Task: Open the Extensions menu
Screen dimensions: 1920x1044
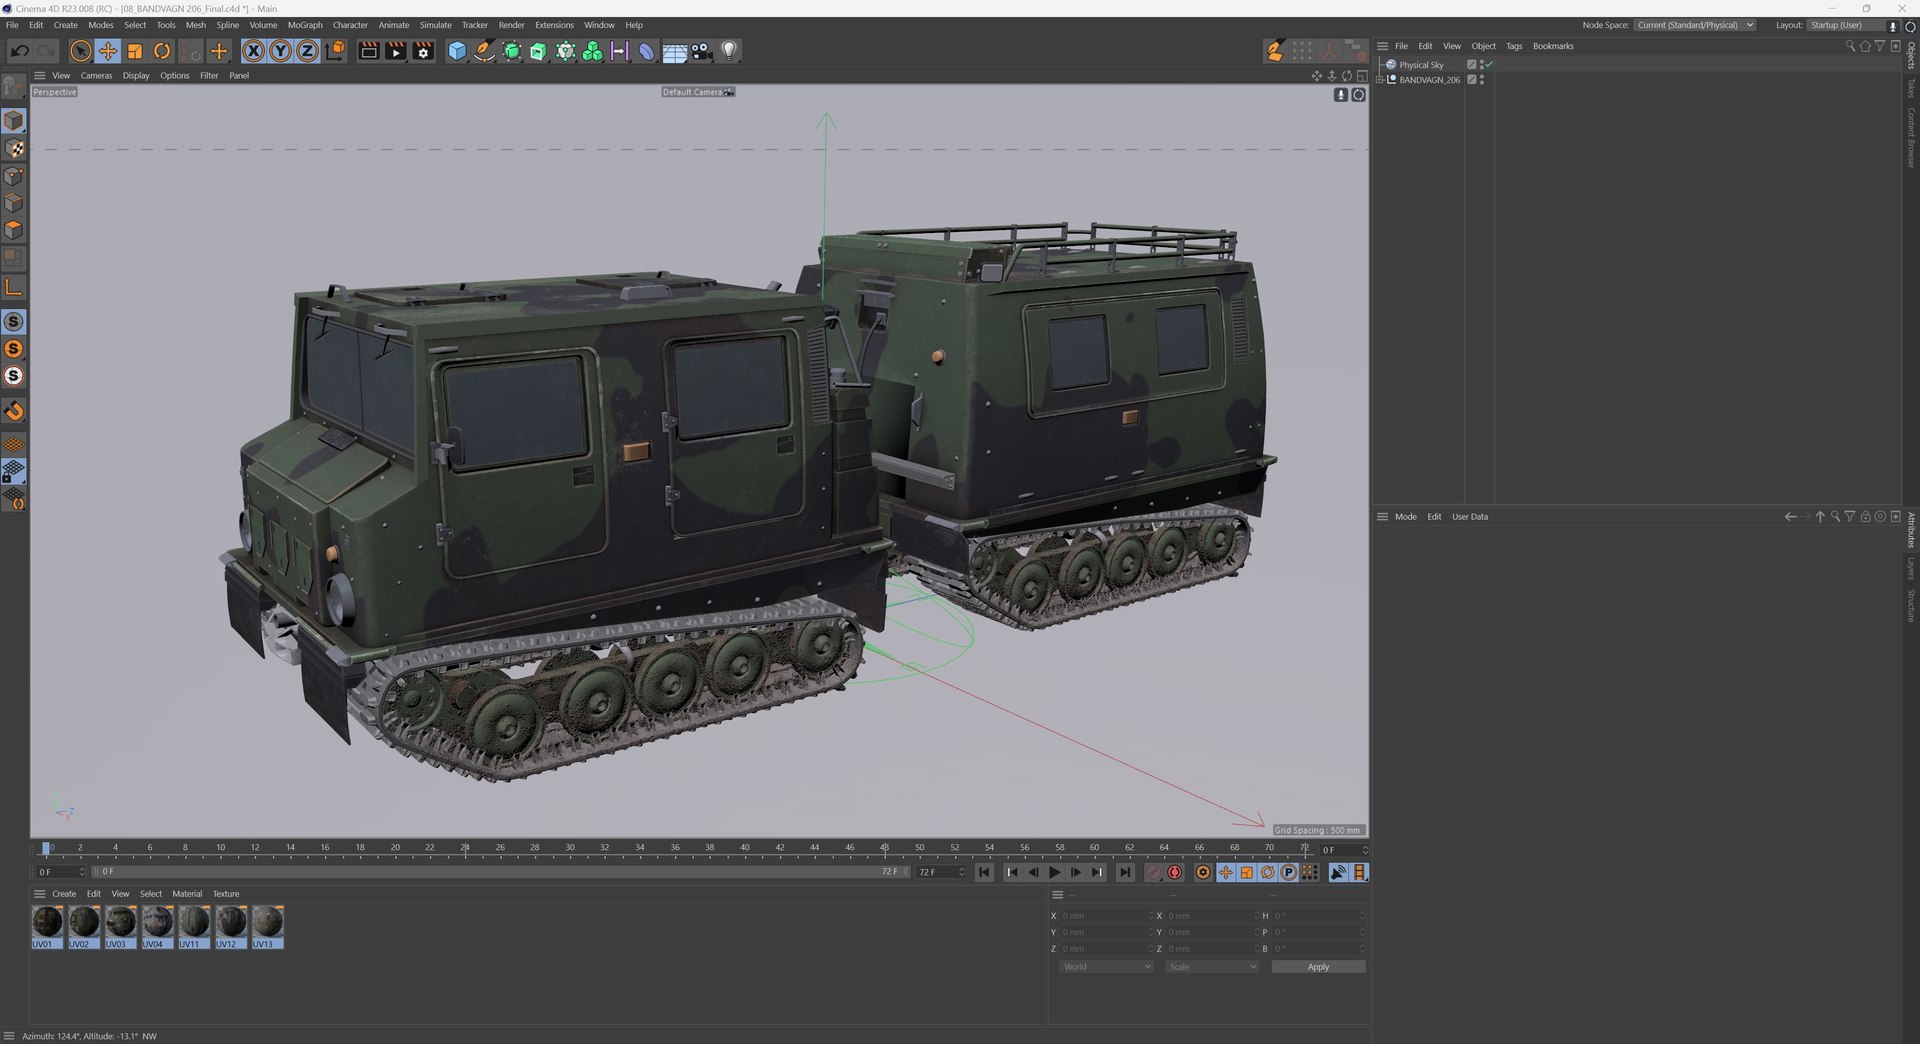Action: coord(554,25)
